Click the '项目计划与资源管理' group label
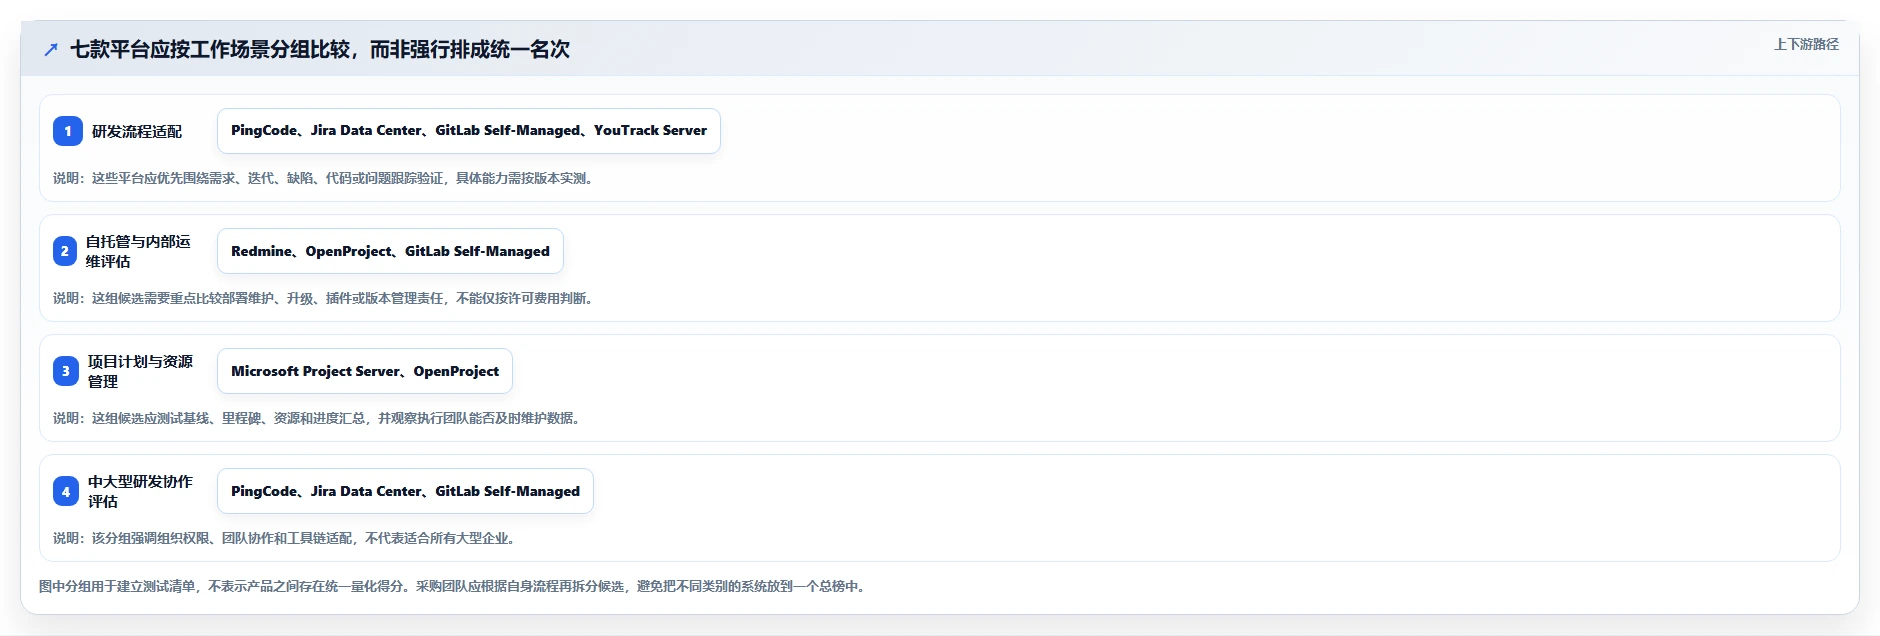1880x636 pixels. [140, 371]
